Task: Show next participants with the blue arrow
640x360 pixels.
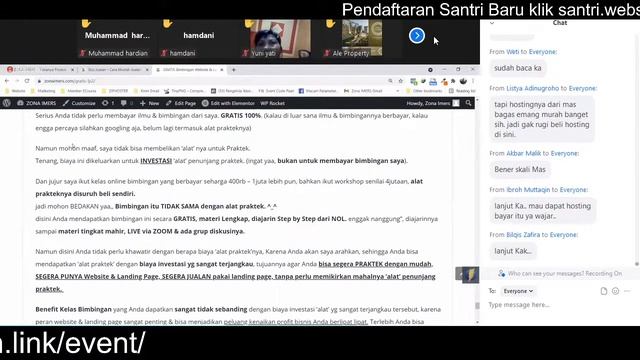Action: pos(417,36)
